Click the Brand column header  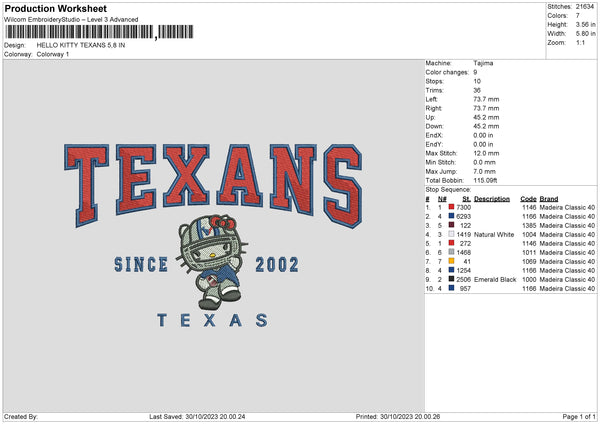coord(549,199)
